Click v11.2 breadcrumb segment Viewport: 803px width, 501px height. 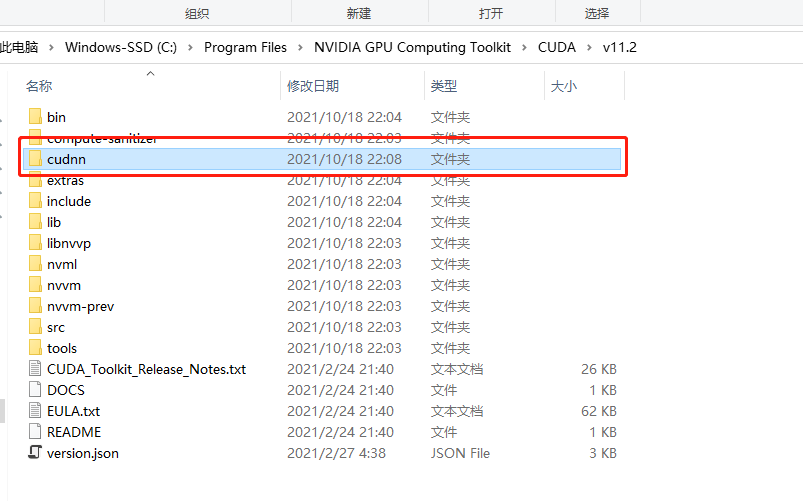point(620,47)
